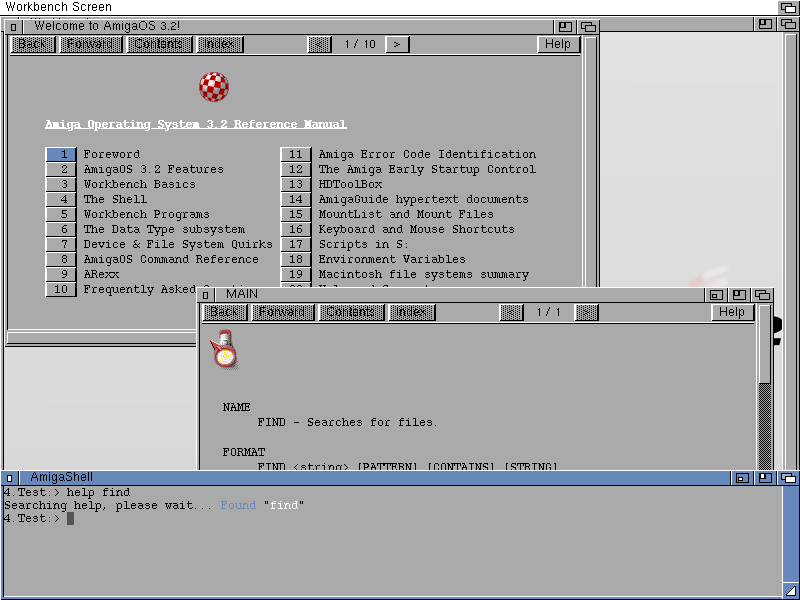The image size is (800, 600).
Task: Click next page arrow in the MAIN window
Action: coord(586,312)
